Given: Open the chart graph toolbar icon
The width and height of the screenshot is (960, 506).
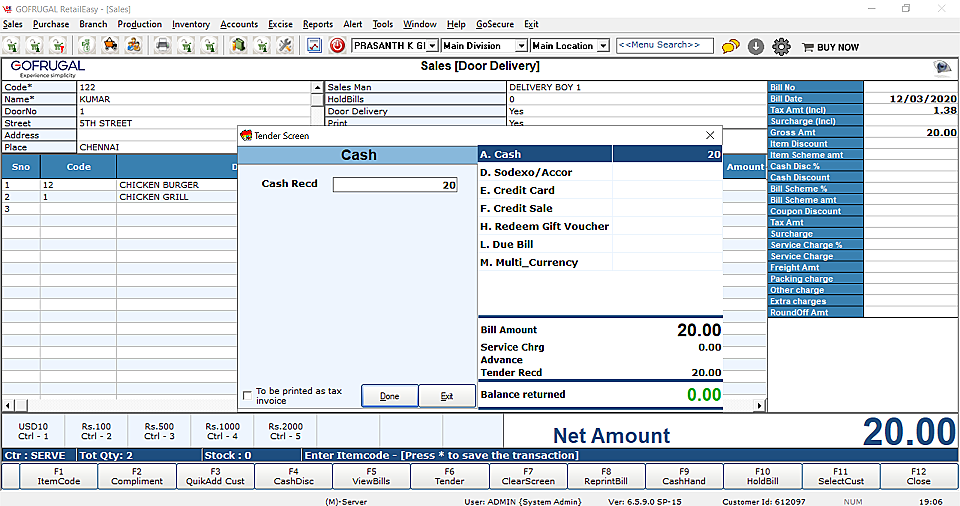Looking at the screenshot, I should click(x=314, y=45).
